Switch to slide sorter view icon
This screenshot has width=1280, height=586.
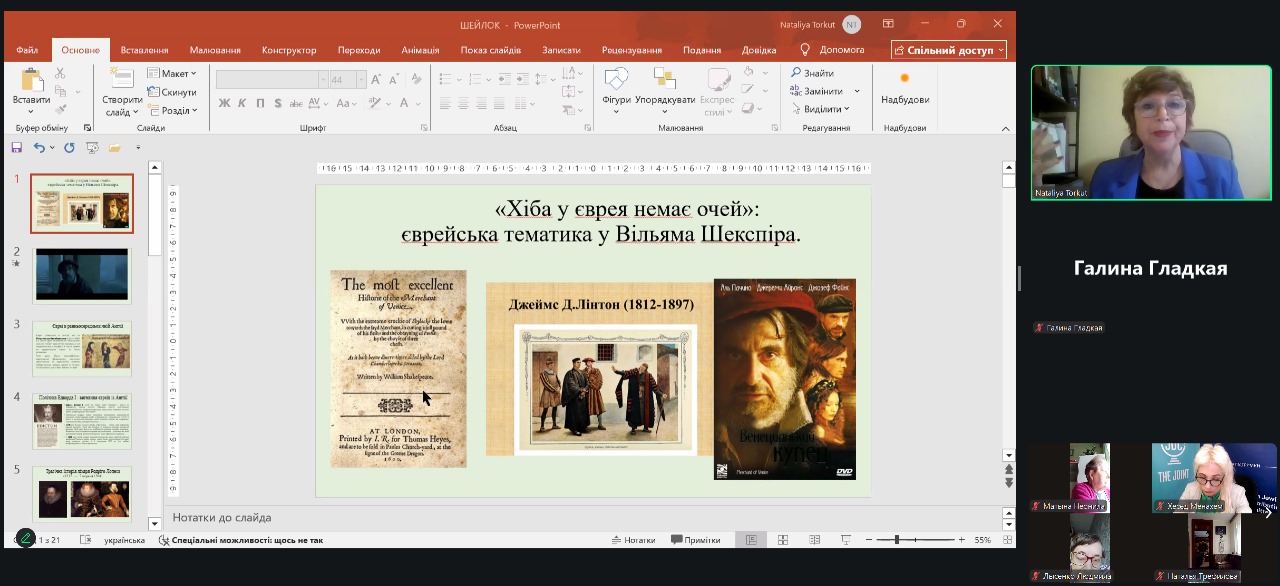tap(783, 540)
